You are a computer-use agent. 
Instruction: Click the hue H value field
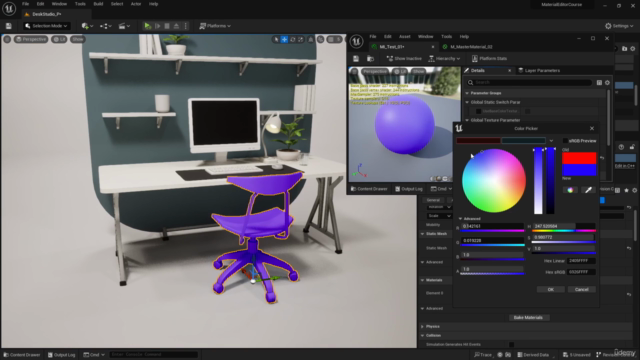tap(564, 226)
